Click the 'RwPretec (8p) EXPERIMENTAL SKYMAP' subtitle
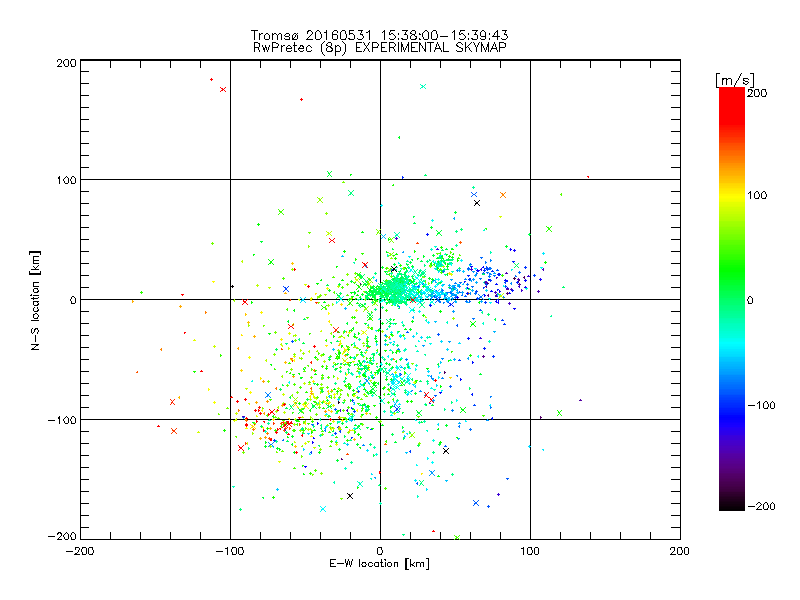 [380, 48]
